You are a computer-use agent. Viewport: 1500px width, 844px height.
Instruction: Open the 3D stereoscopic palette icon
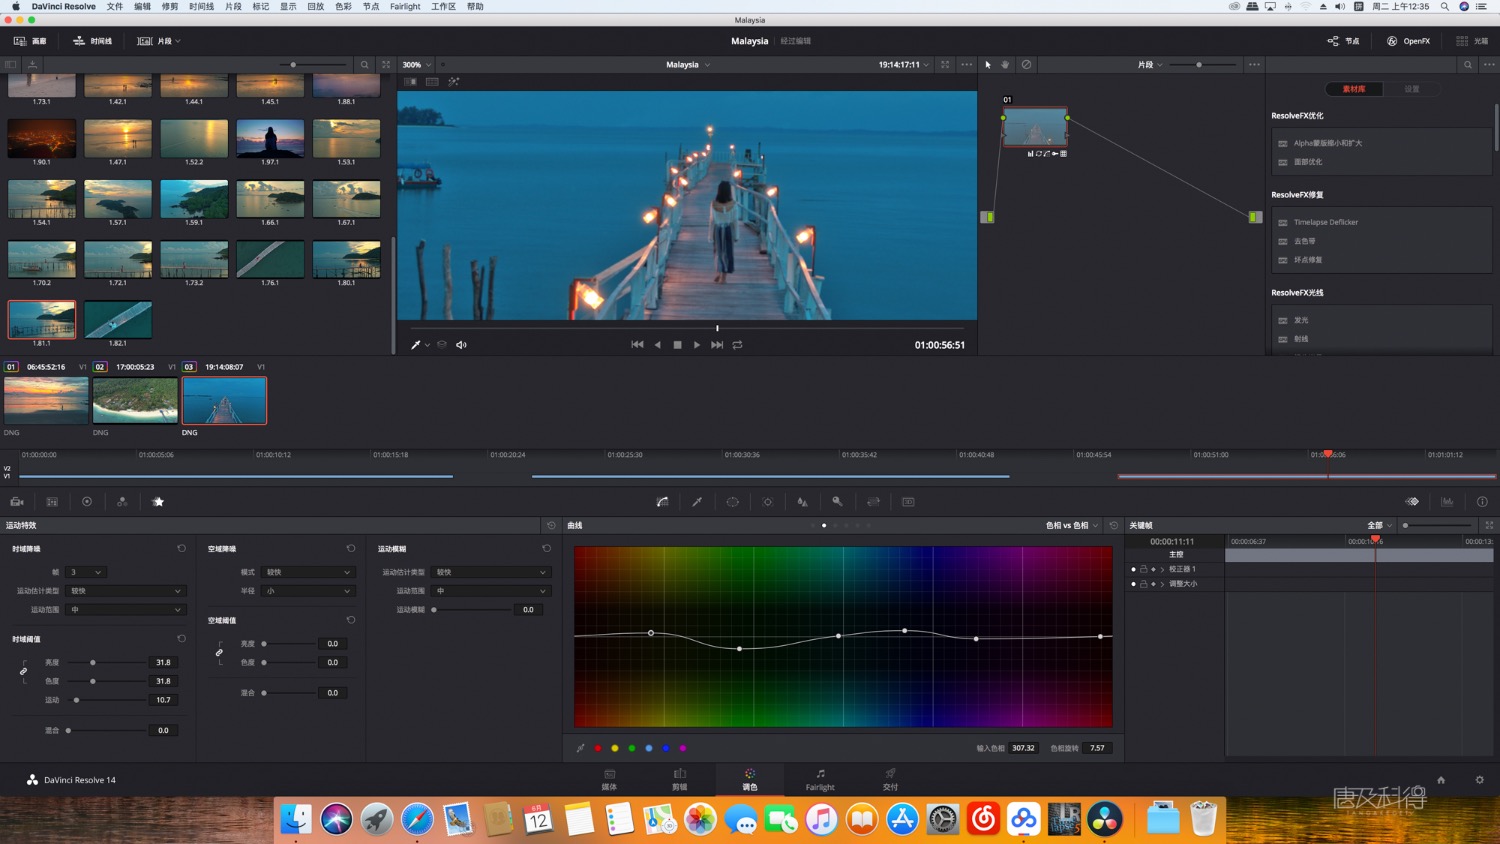[908, 502]
